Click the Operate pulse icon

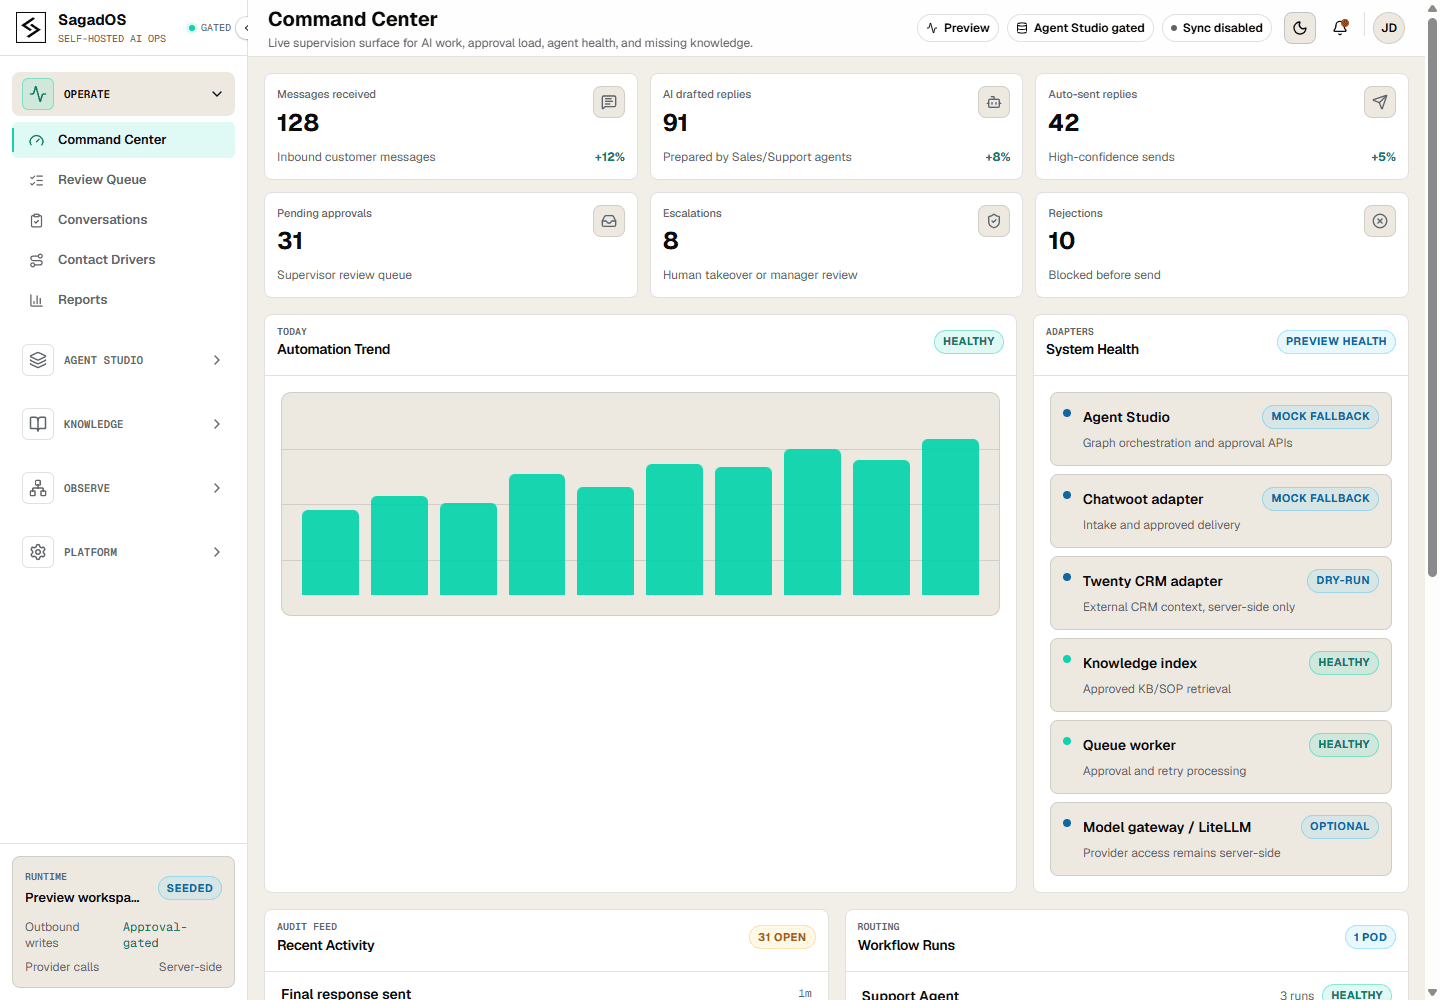pyautogui.click(x=38, y=94)
